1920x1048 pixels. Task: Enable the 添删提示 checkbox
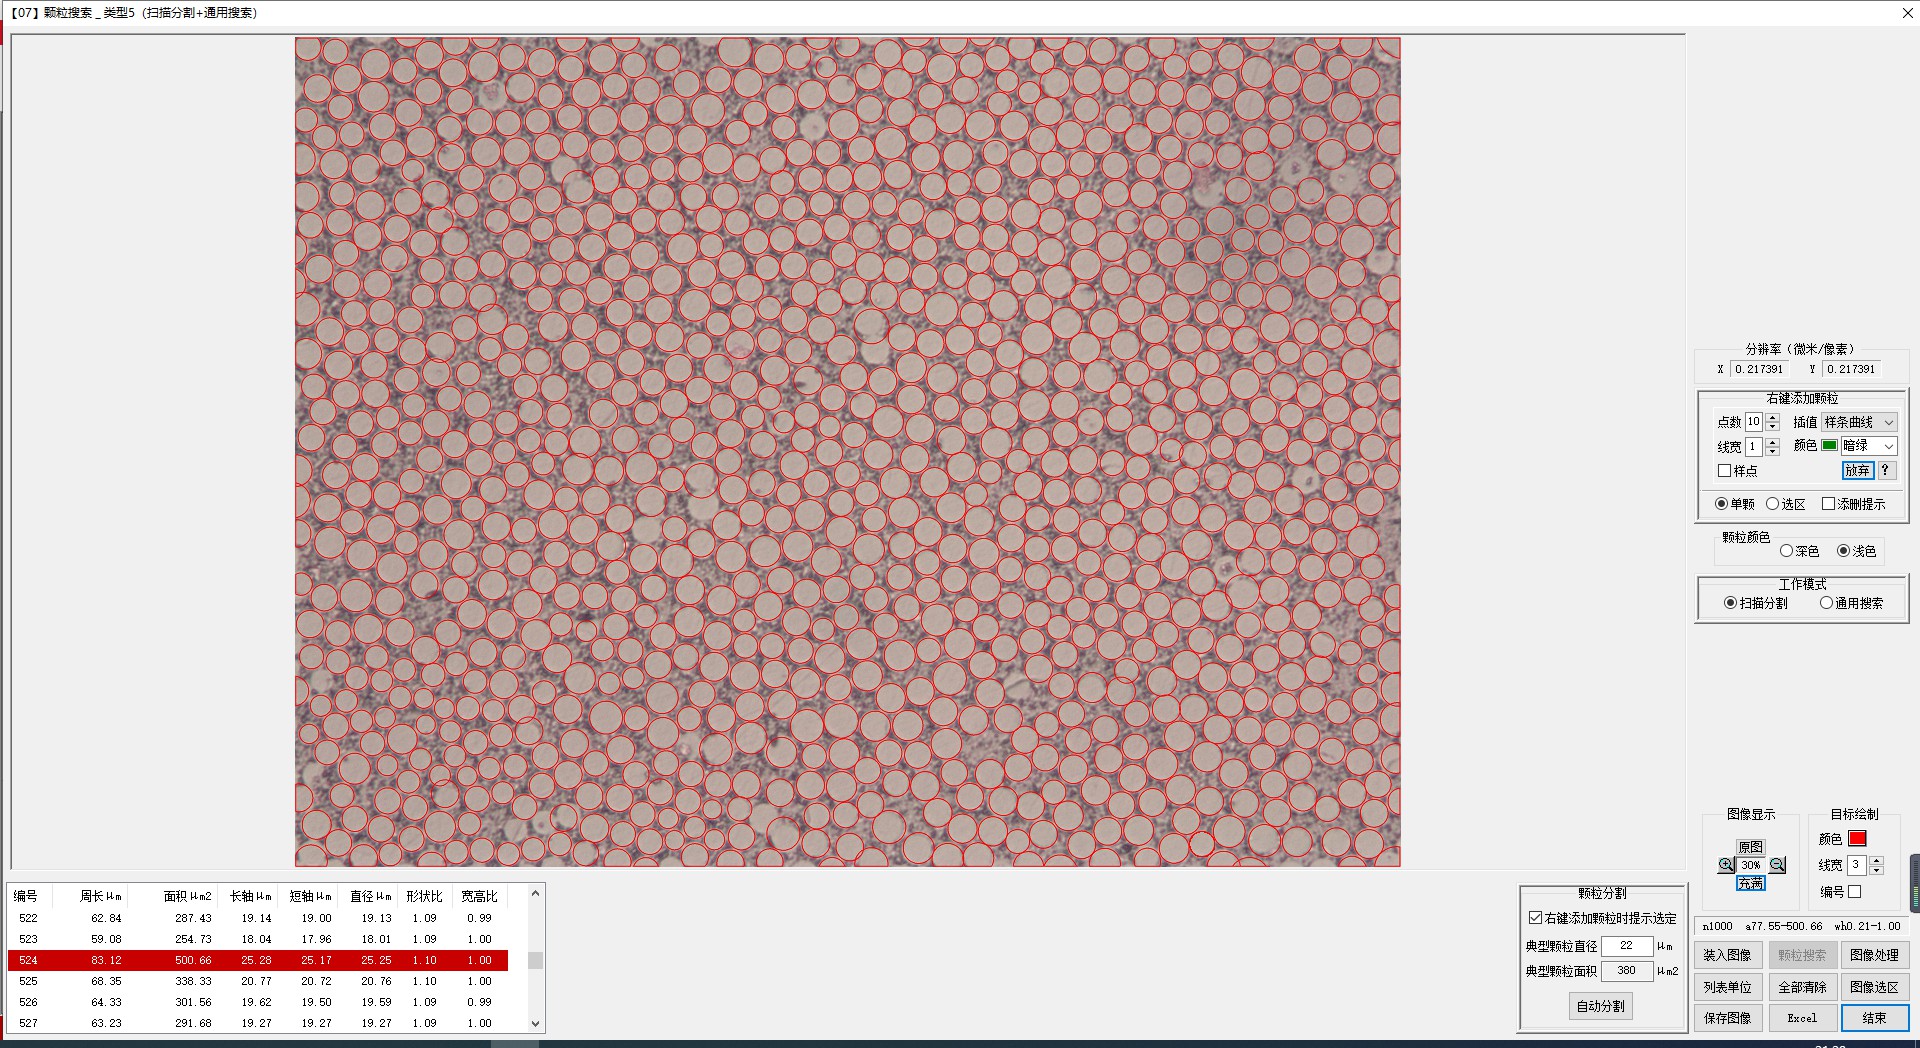(1828, 504)
